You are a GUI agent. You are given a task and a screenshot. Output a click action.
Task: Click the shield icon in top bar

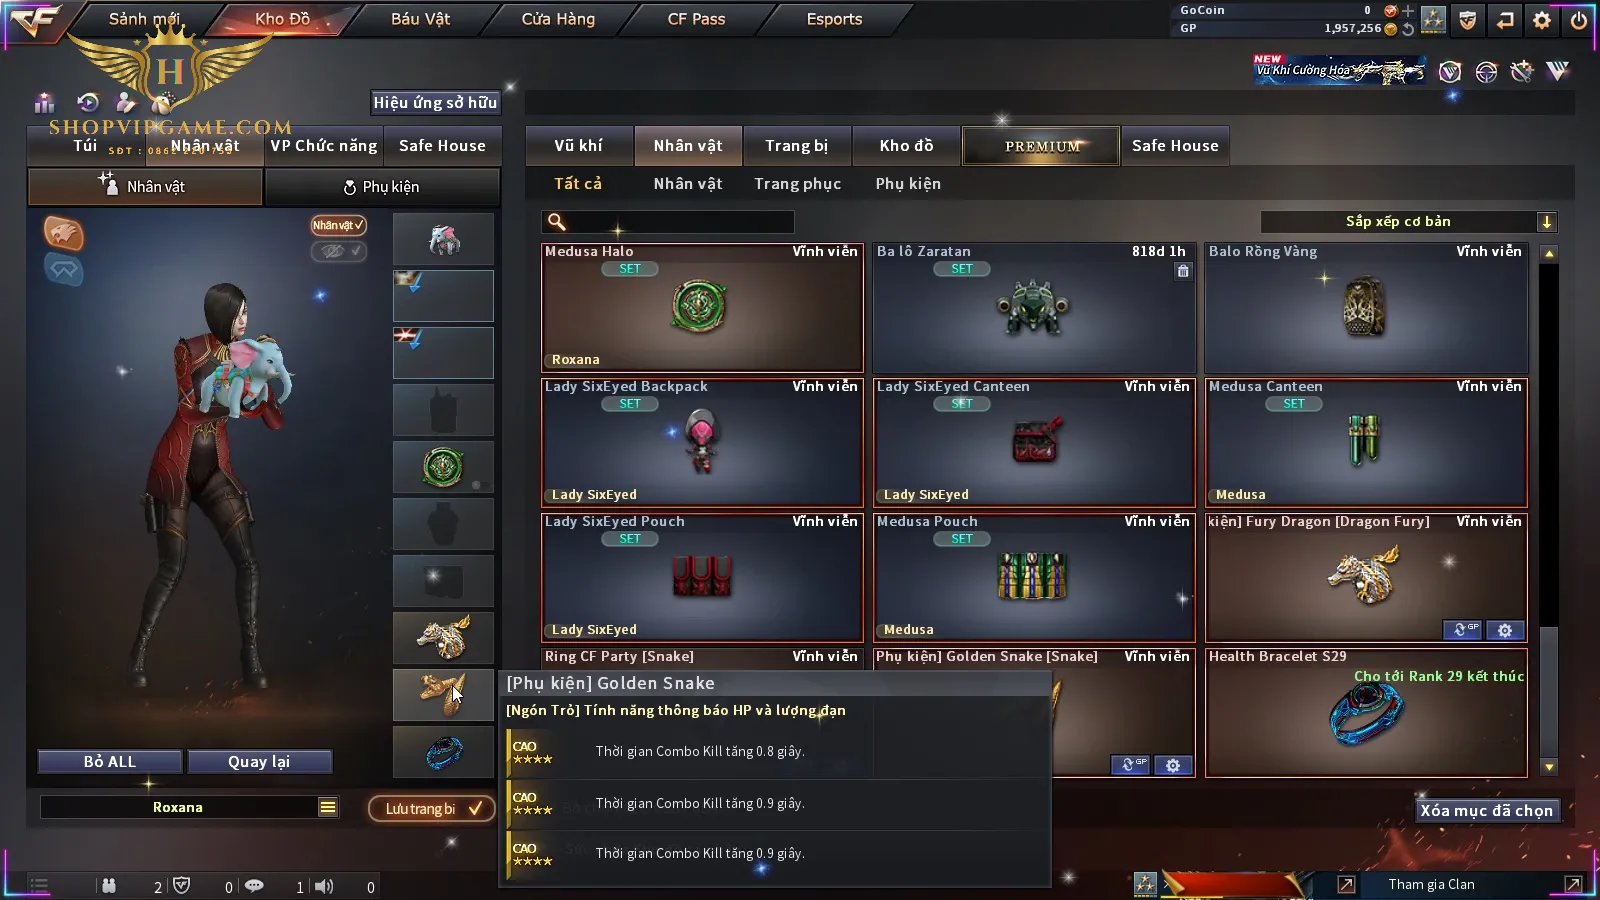coord(1467,20)
